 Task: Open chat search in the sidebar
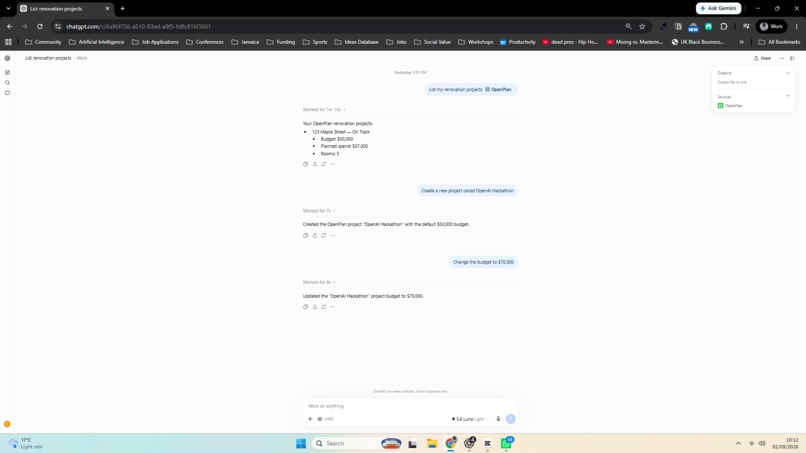click(x=7, y=83)
